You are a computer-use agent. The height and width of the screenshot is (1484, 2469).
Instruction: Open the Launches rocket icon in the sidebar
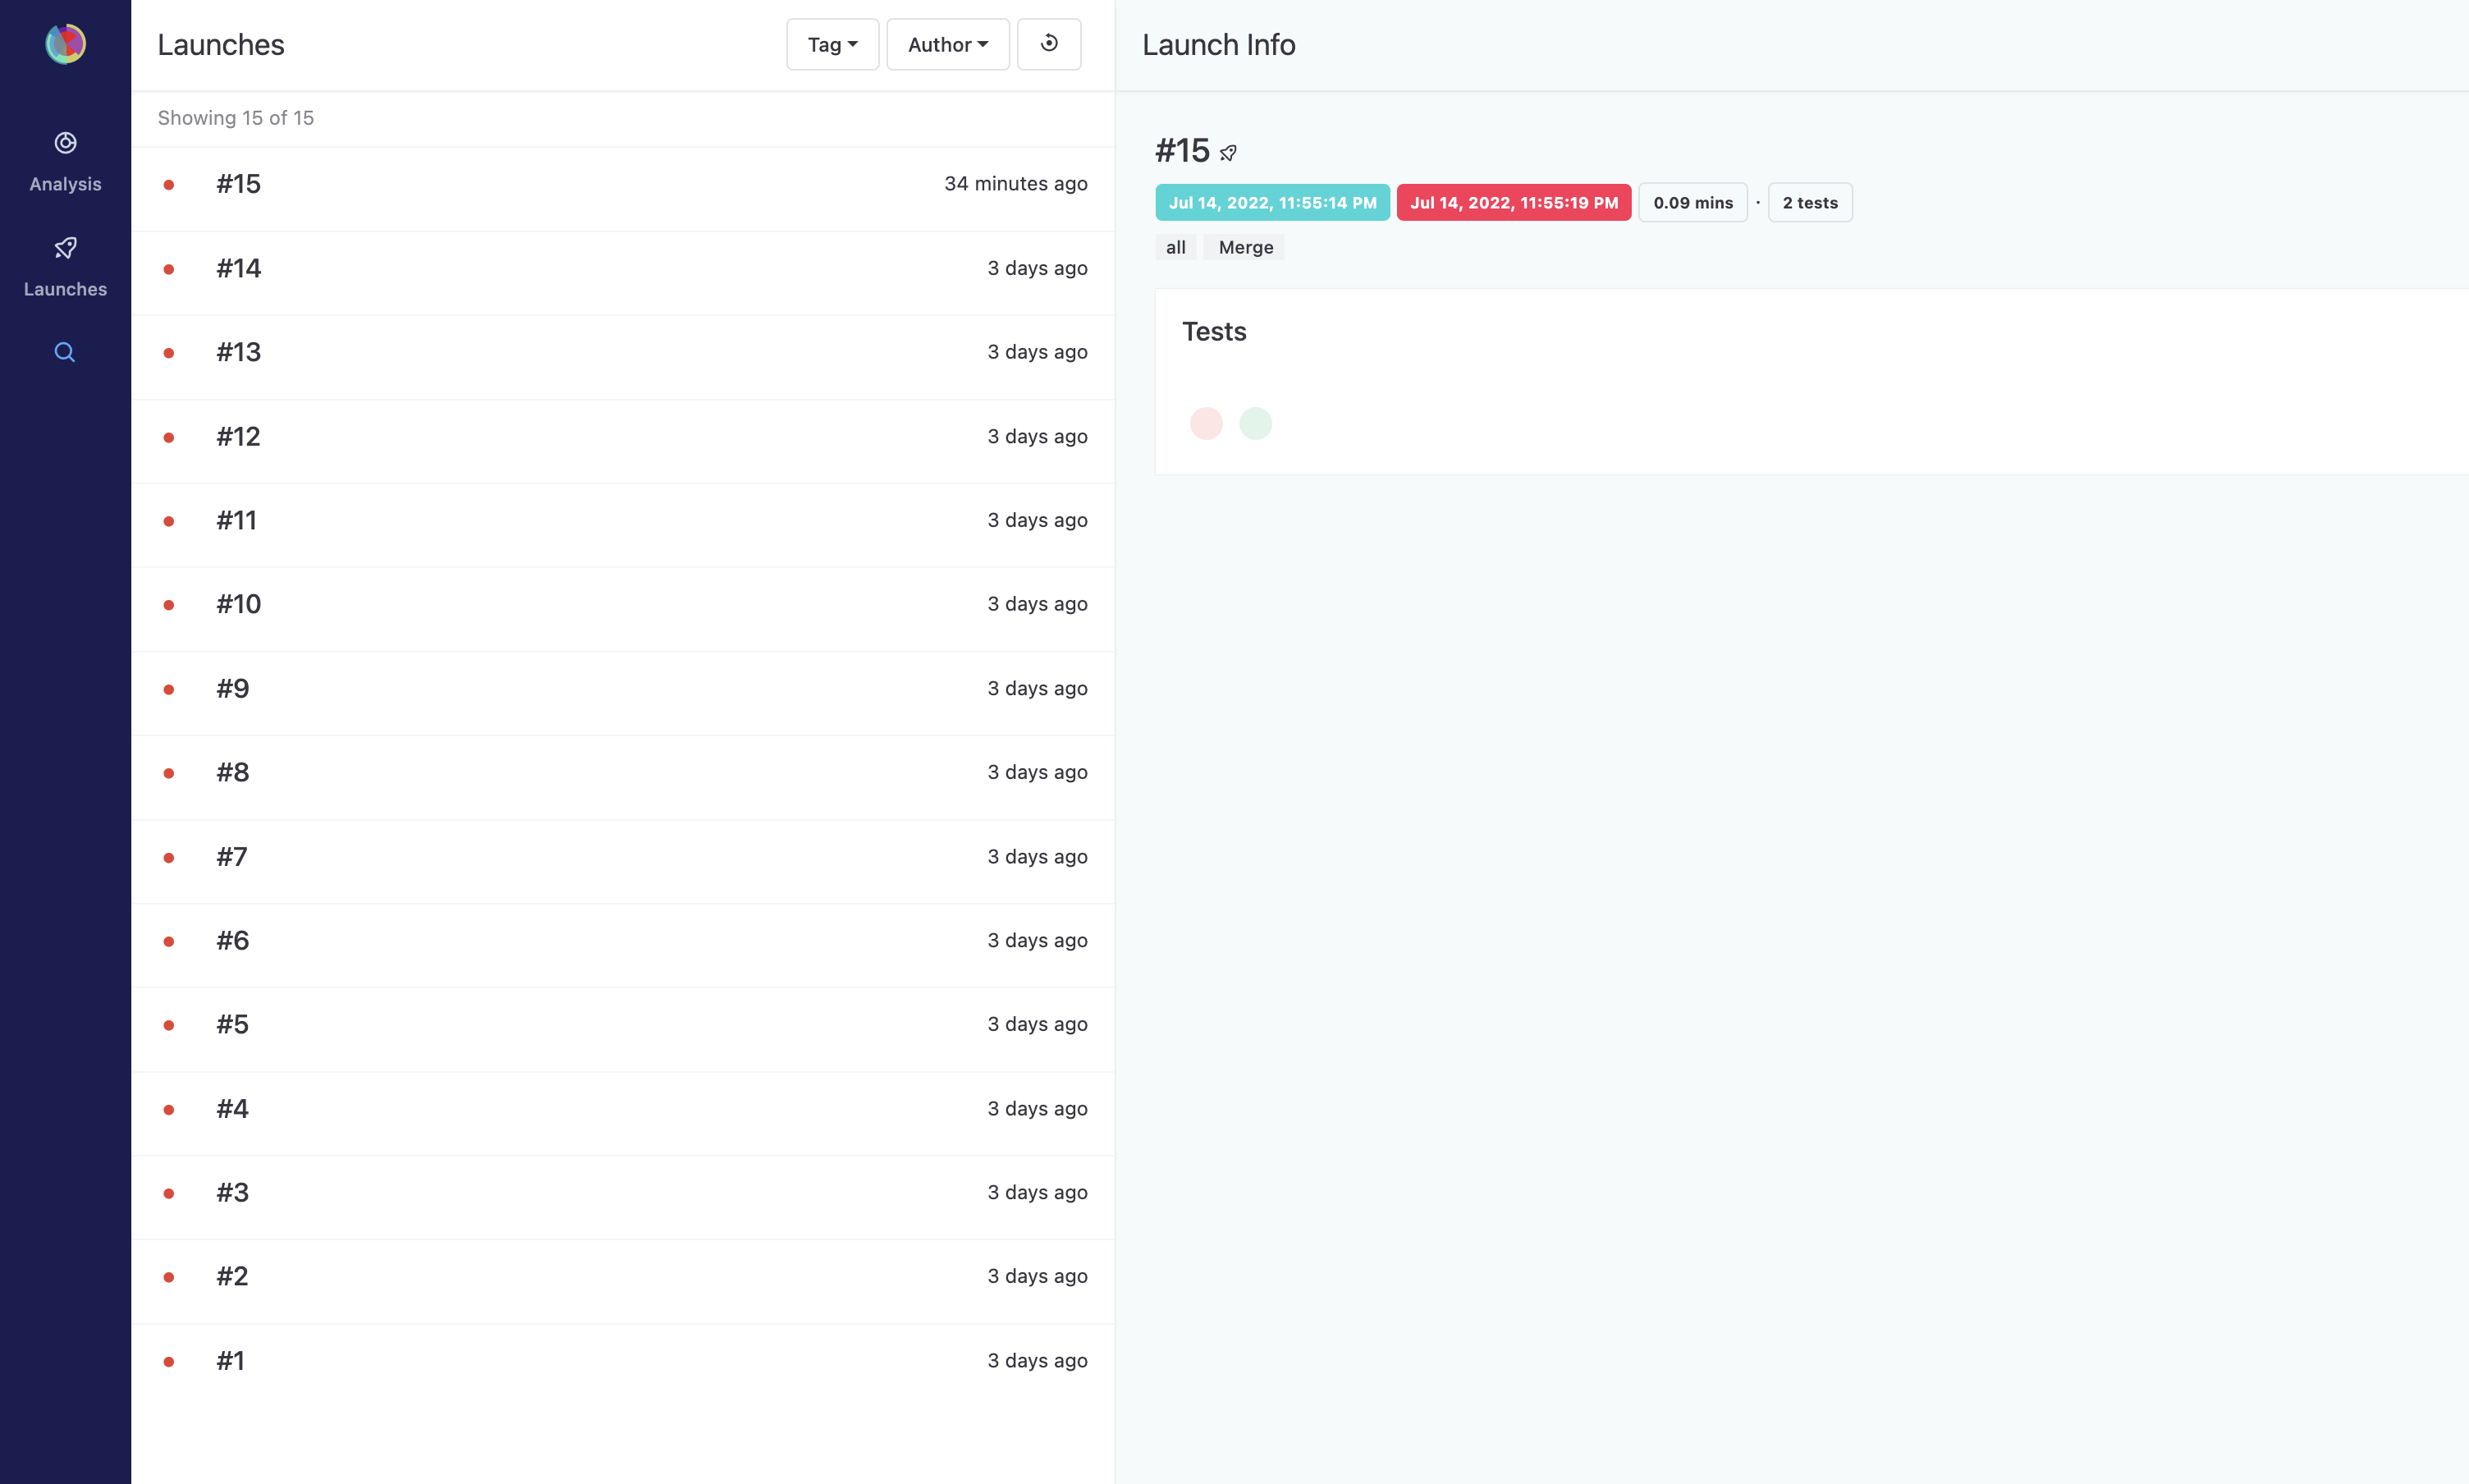coord(65,248)
